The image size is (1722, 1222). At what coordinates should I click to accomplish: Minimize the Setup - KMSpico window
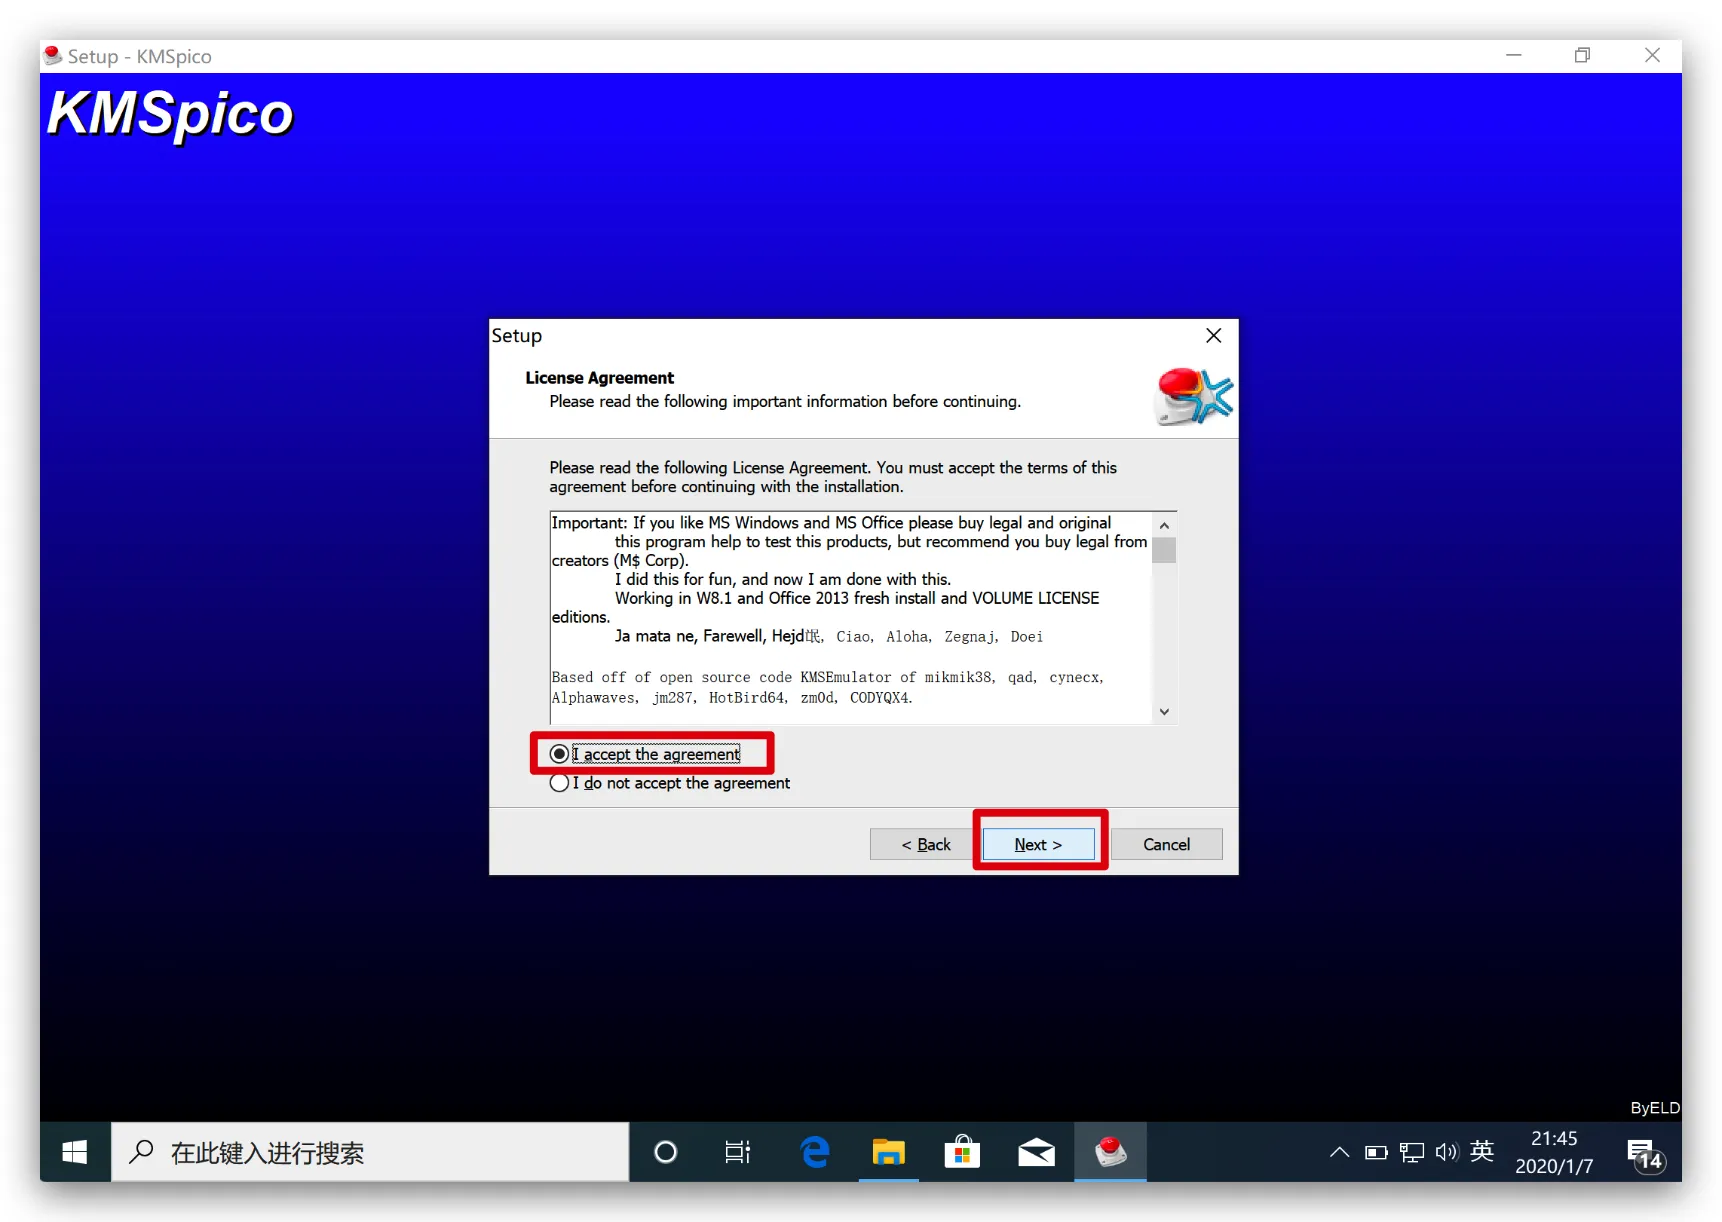click(1514, 56)
